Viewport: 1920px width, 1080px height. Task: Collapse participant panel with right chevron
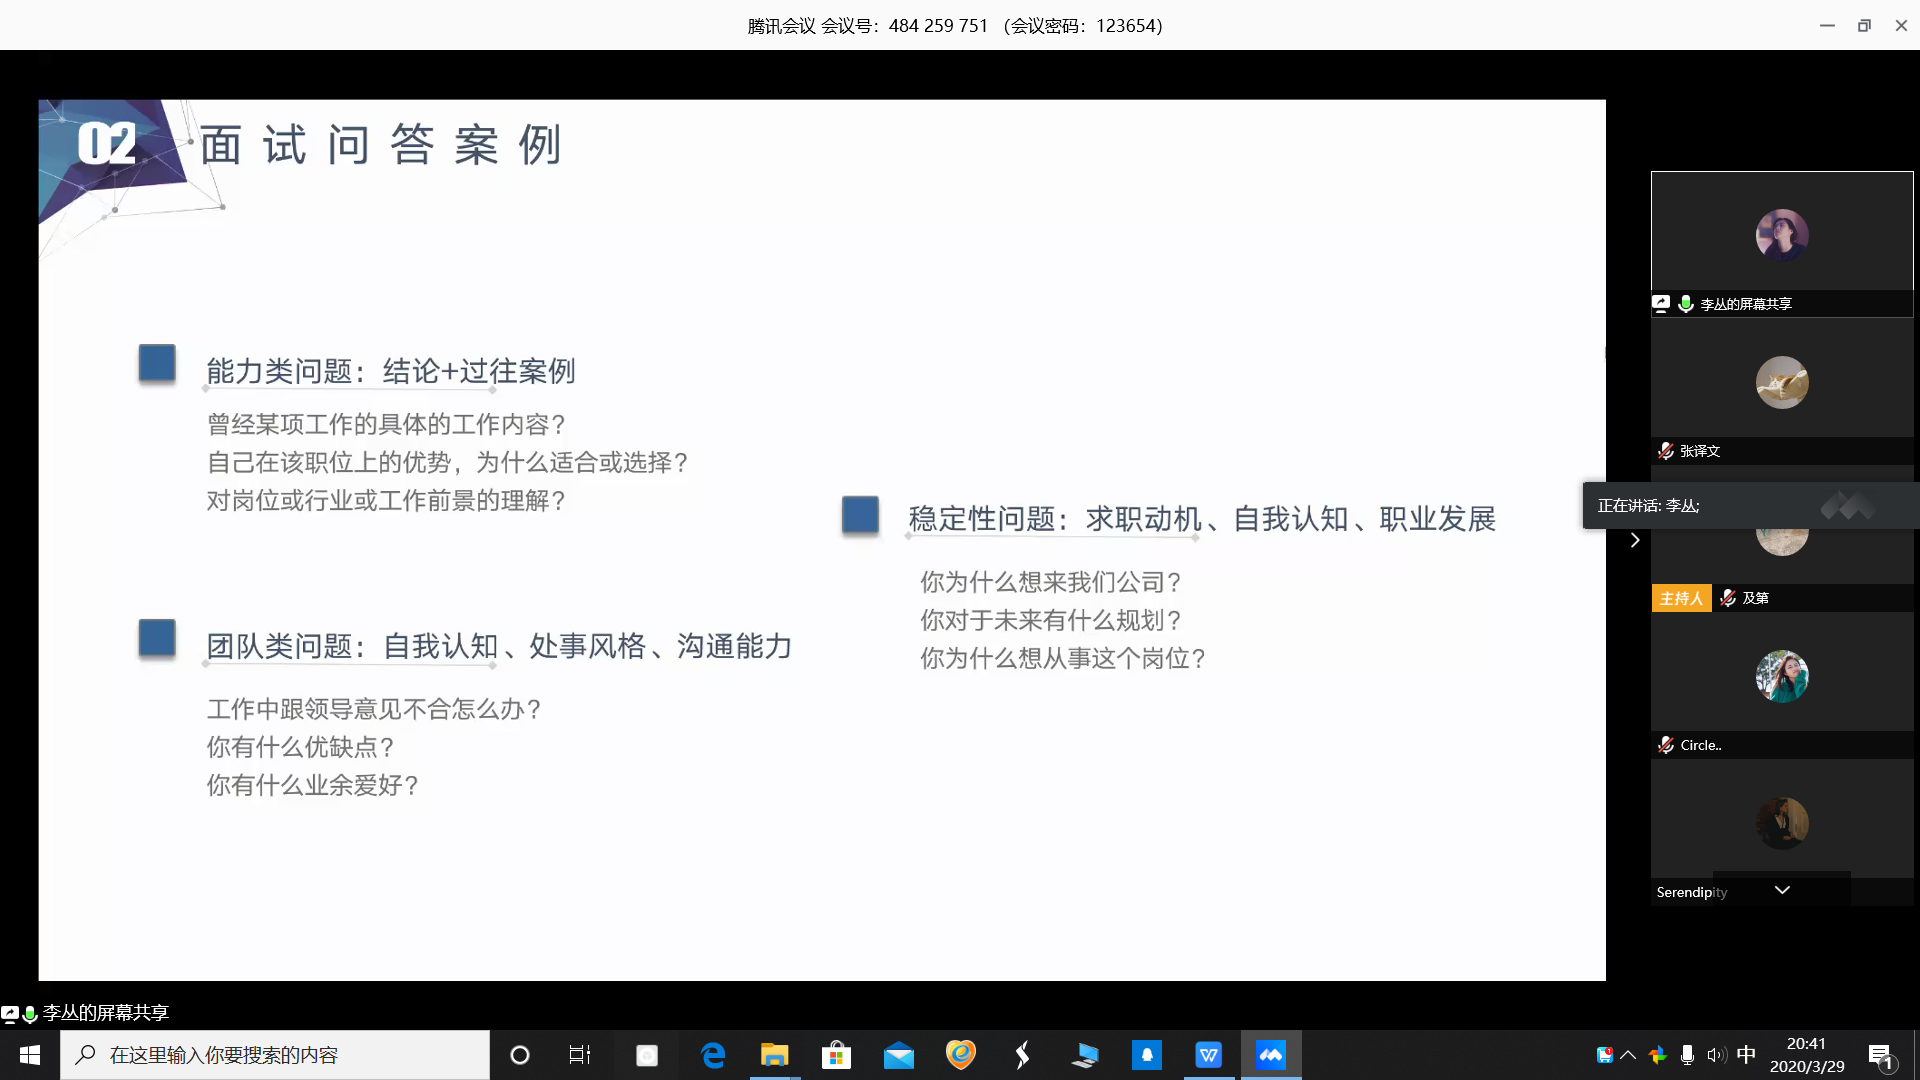1635,540
